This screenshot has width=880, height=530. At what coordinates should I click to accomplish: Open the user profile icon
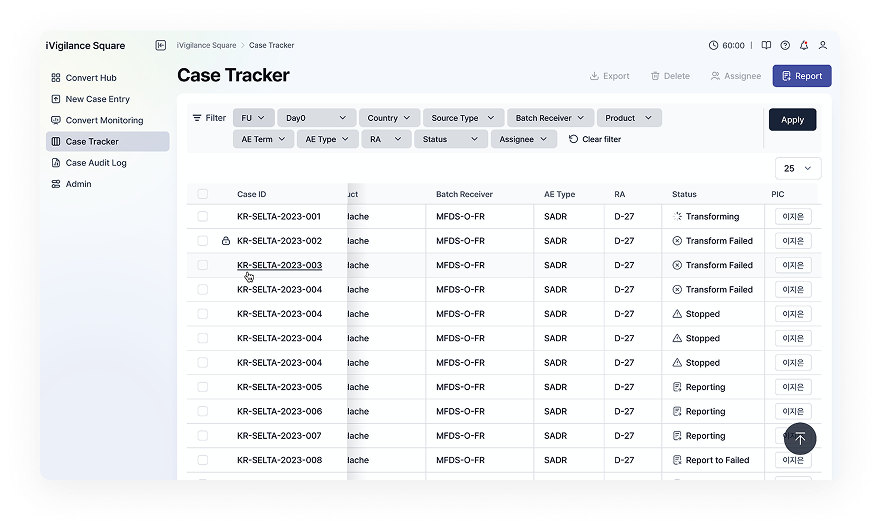(823, 45)
